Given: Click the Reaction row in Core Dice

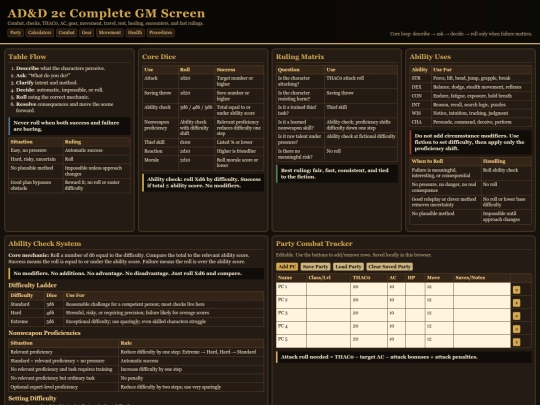Looking at the screenshot, I should pyautogui.click(x=203, y=151).
